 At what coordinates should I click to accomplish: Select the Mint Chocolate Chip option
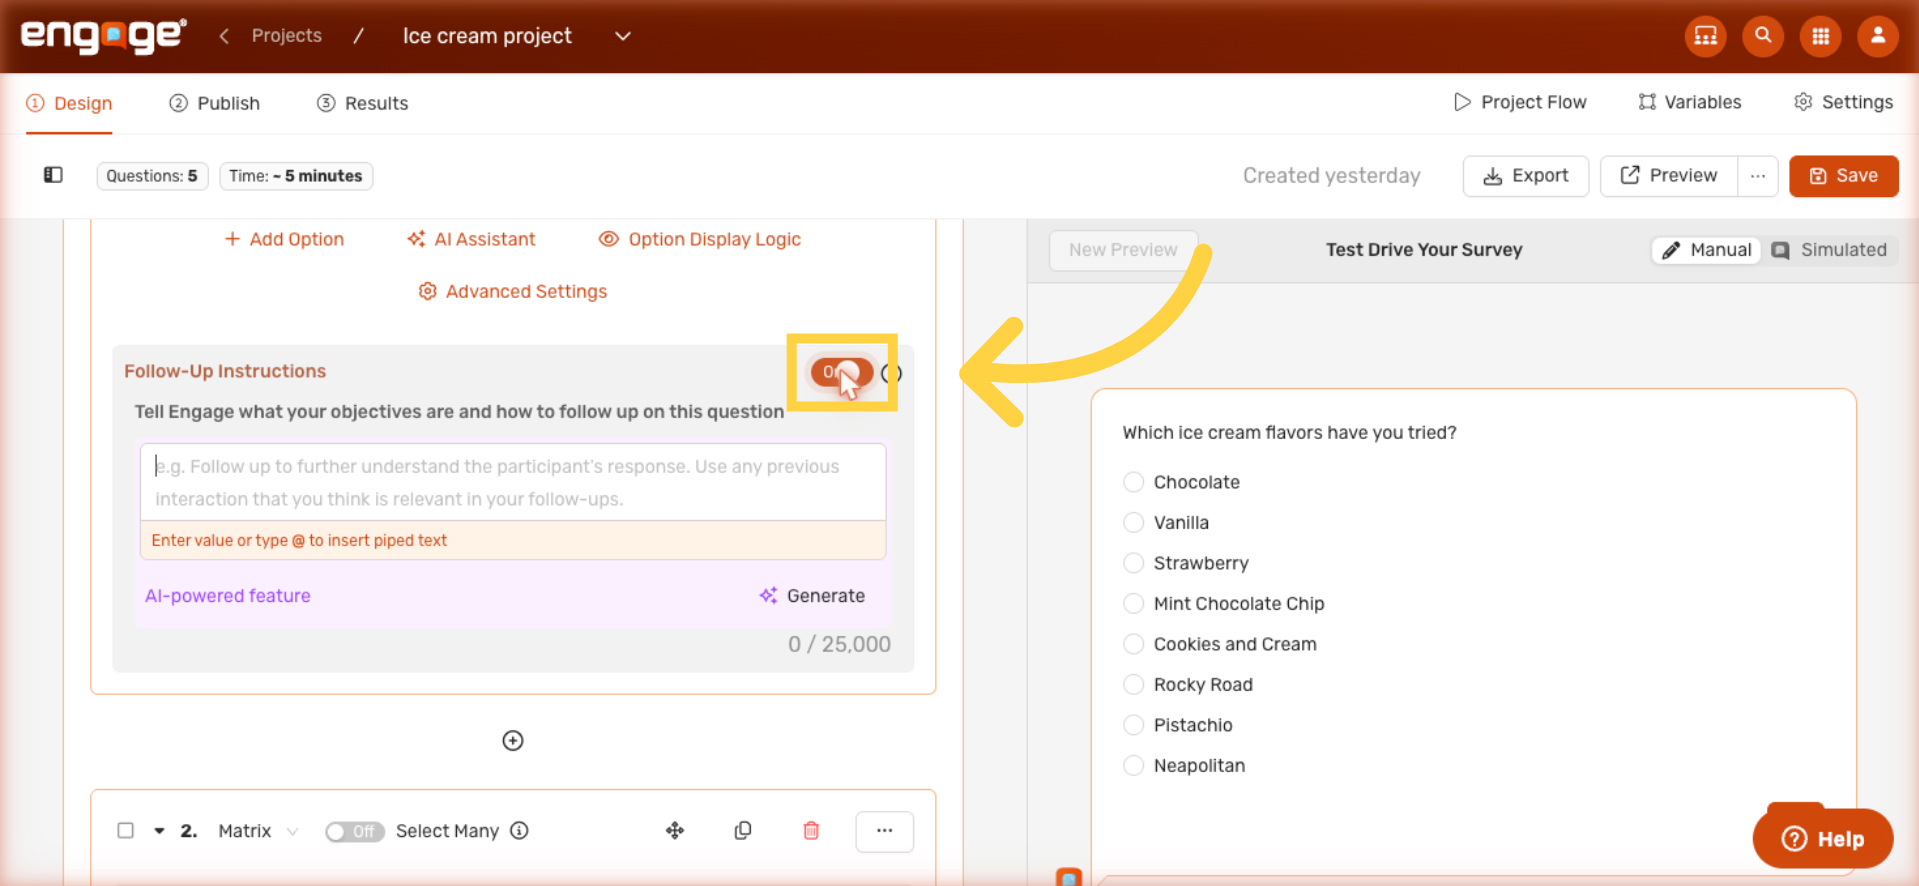1133,603
